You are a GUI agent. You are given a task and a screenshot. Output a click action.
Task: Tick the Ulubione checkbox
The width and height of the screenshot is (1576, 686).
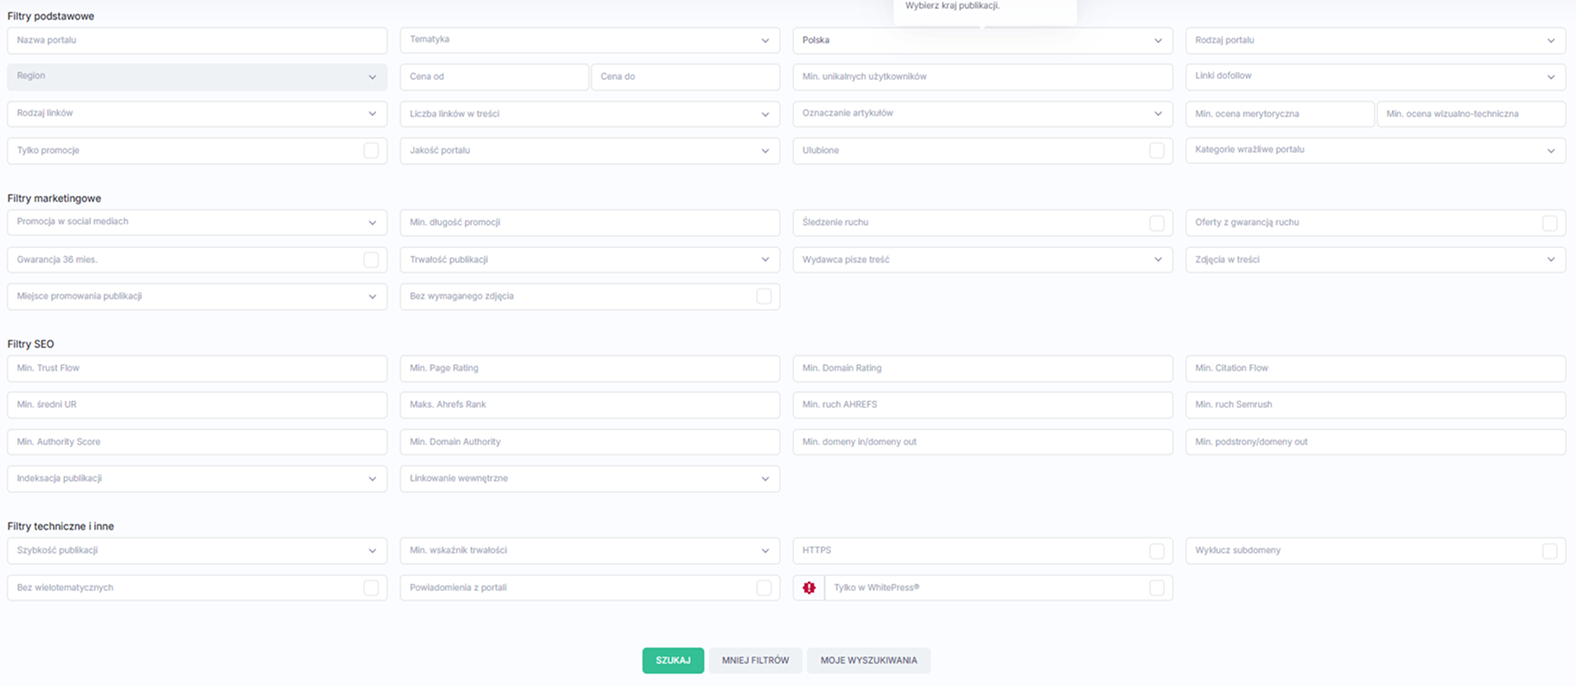1157,150
